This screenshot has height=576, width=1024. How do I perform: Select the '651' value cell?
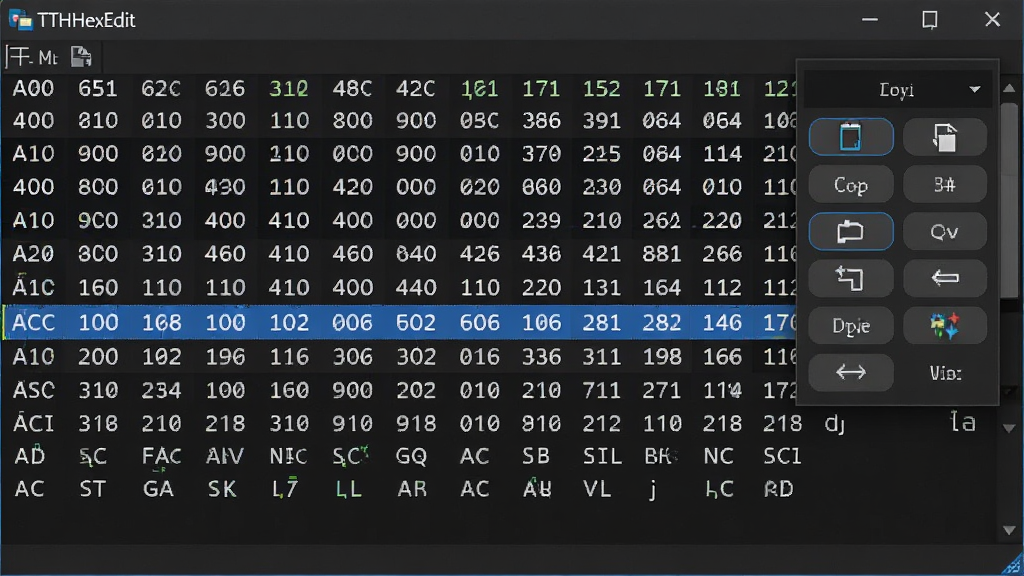pos(98,88)
